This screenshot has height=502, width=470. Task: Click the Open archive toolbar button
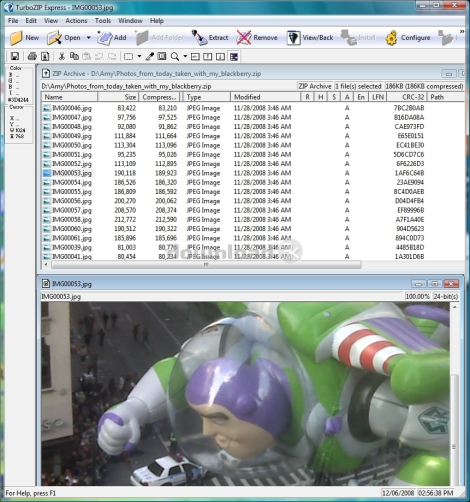click(x=64, y=38)
